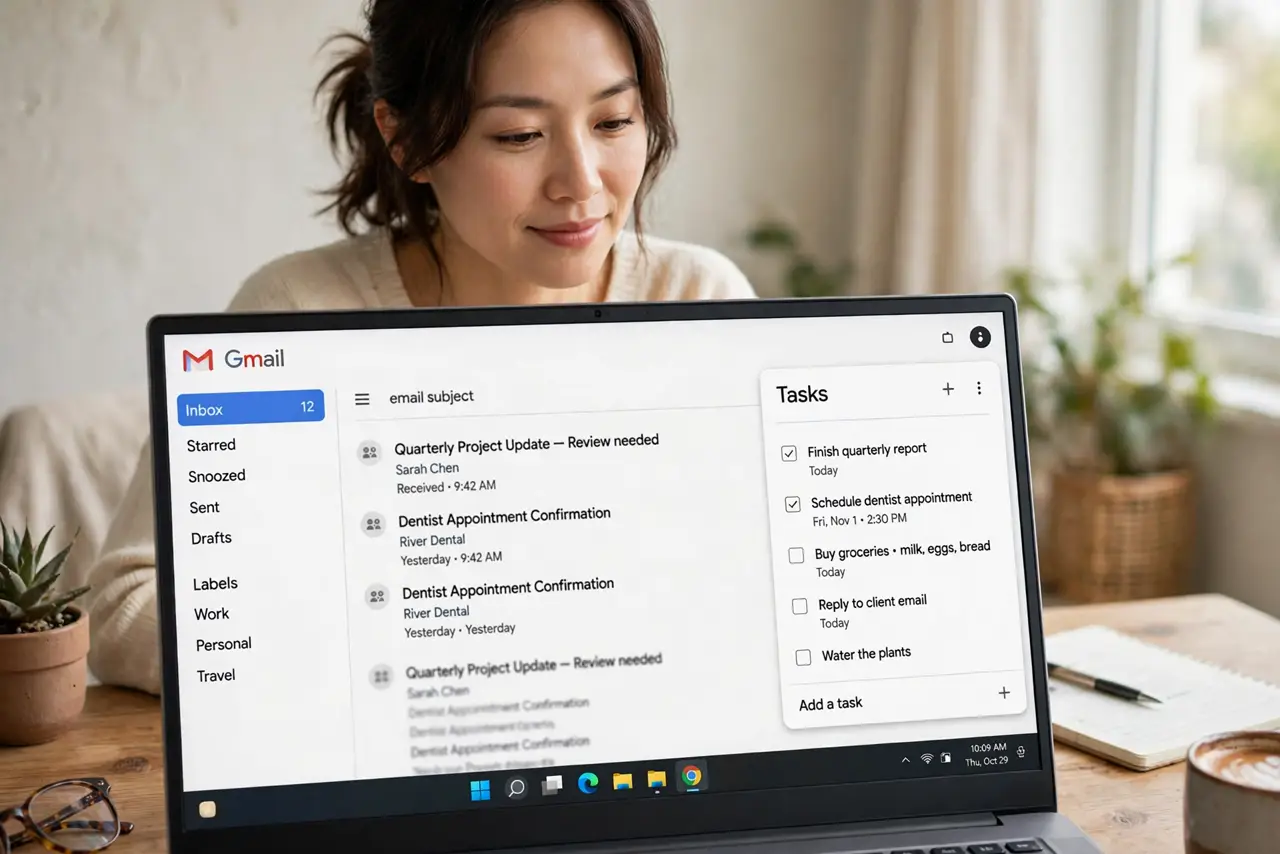Click the Labels section heading

pos(215,583)
